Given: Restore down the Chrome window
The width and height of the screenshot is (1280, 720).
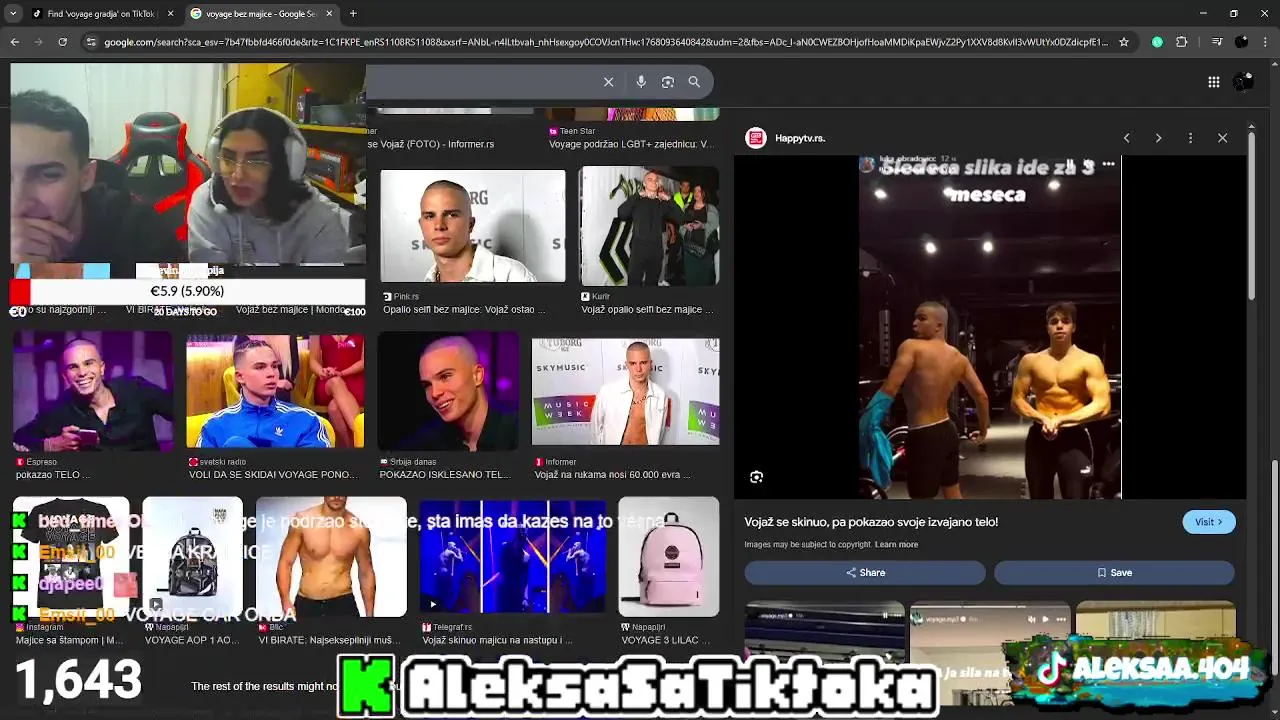Looking at the screenshot, I should [x=1233, y=14].
